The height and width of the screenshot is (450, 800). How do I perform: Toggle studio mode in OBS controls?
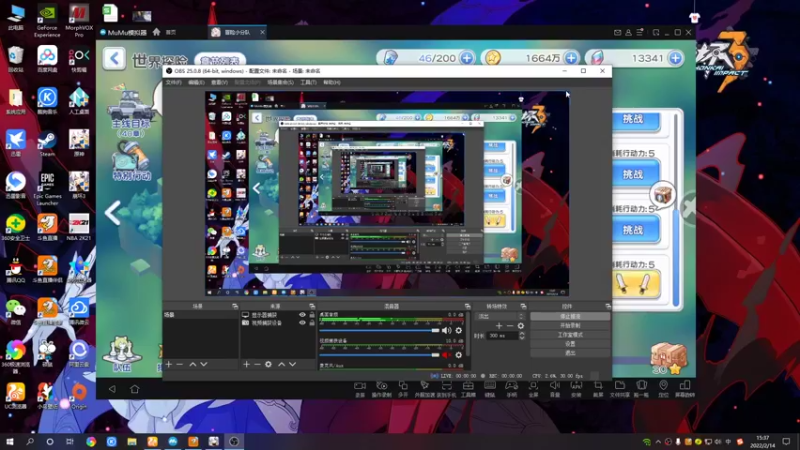pos(570,335)
